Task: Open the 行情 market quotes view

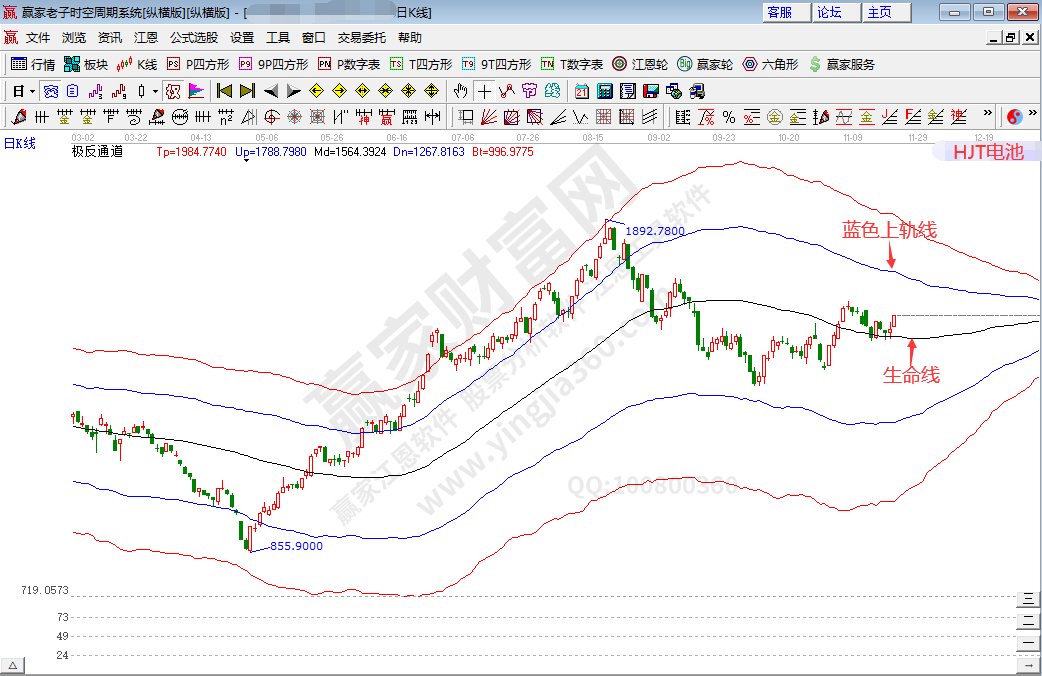Action: (32, 64)
